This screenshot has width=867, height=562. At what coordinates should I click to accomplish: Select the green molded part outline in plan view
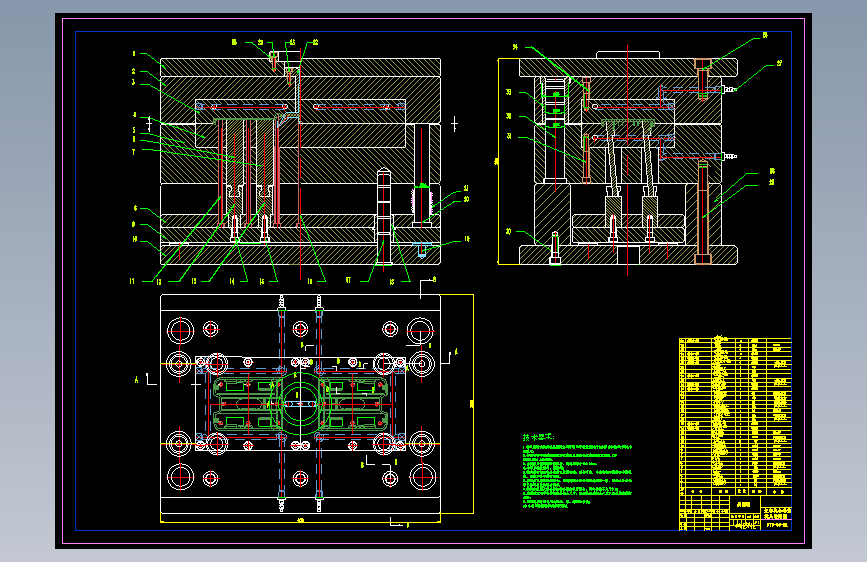pyautogui.click(x=300, y=404)
